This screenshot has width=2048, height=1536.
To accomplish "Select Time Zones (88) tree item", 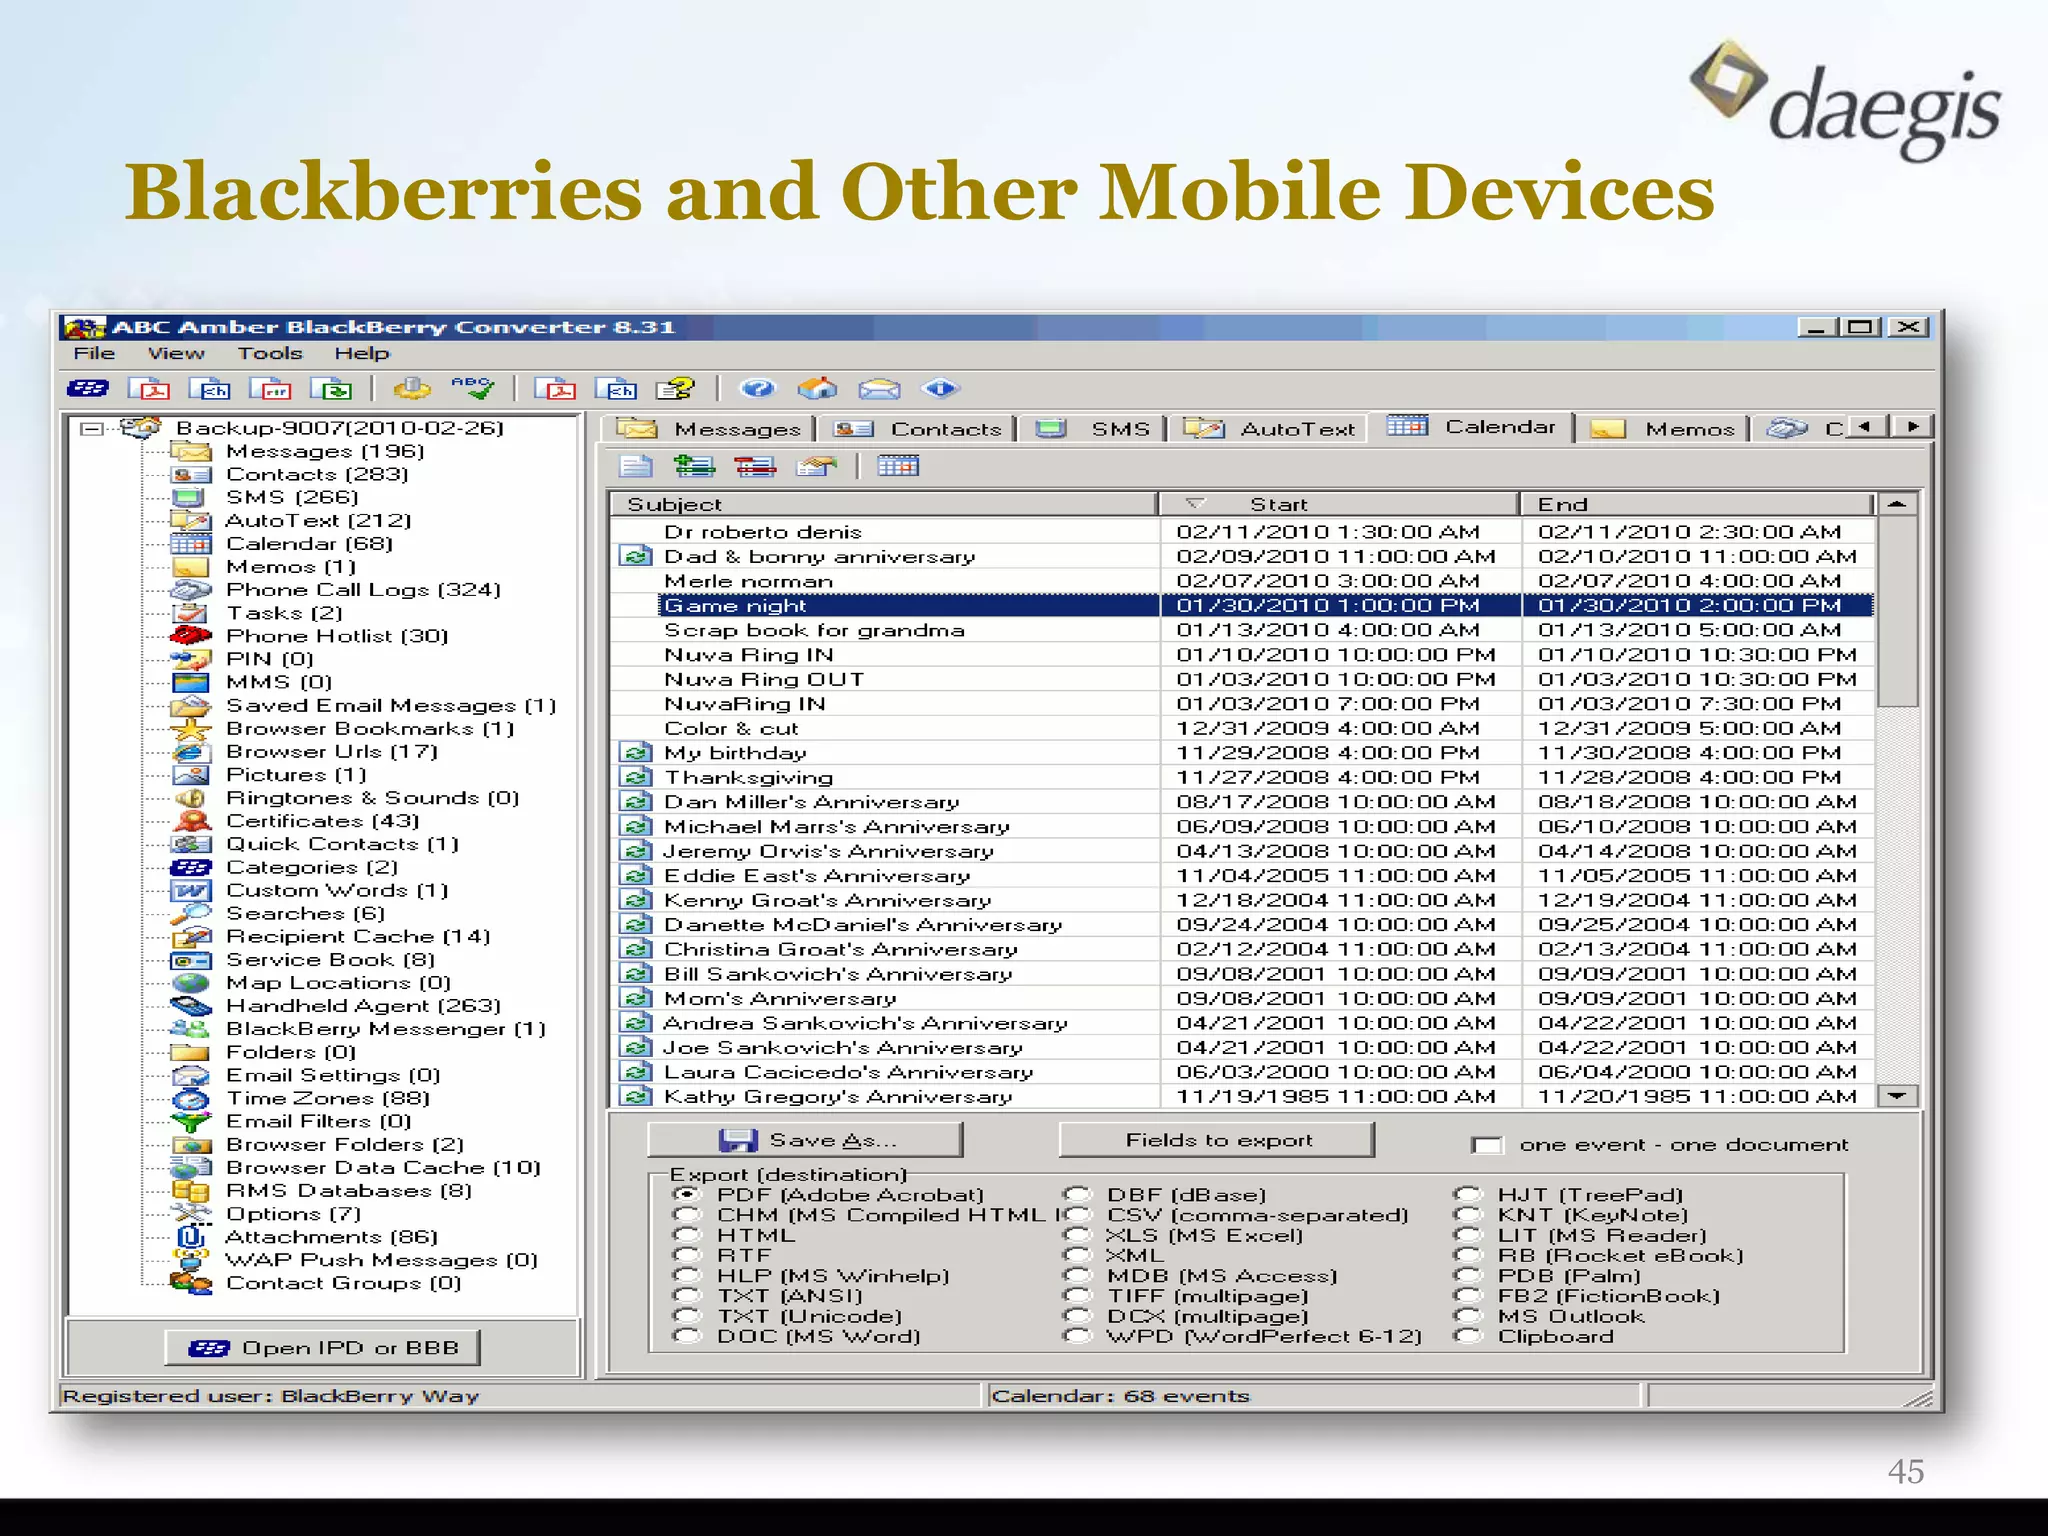I will (x=328, y=1098).
